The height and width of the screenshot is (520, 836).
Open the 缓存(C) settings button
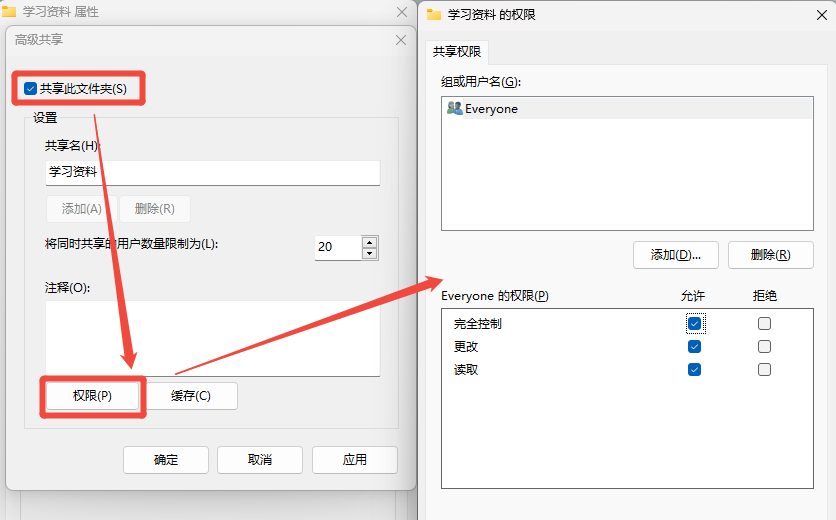[191, 396]
